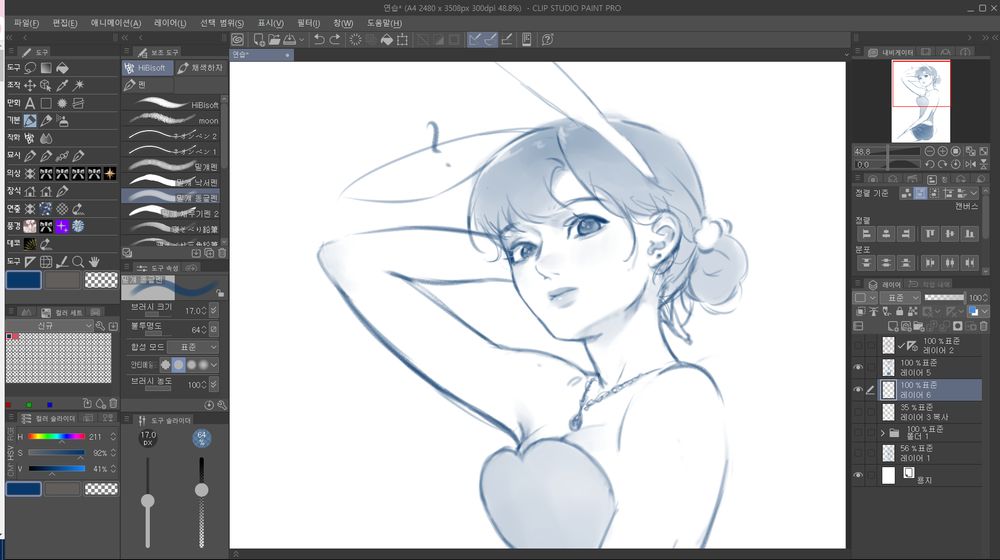This screenshot has height=560, width=1000.
Task: Open 신규 color set dropdown
Action: (50, 325)
